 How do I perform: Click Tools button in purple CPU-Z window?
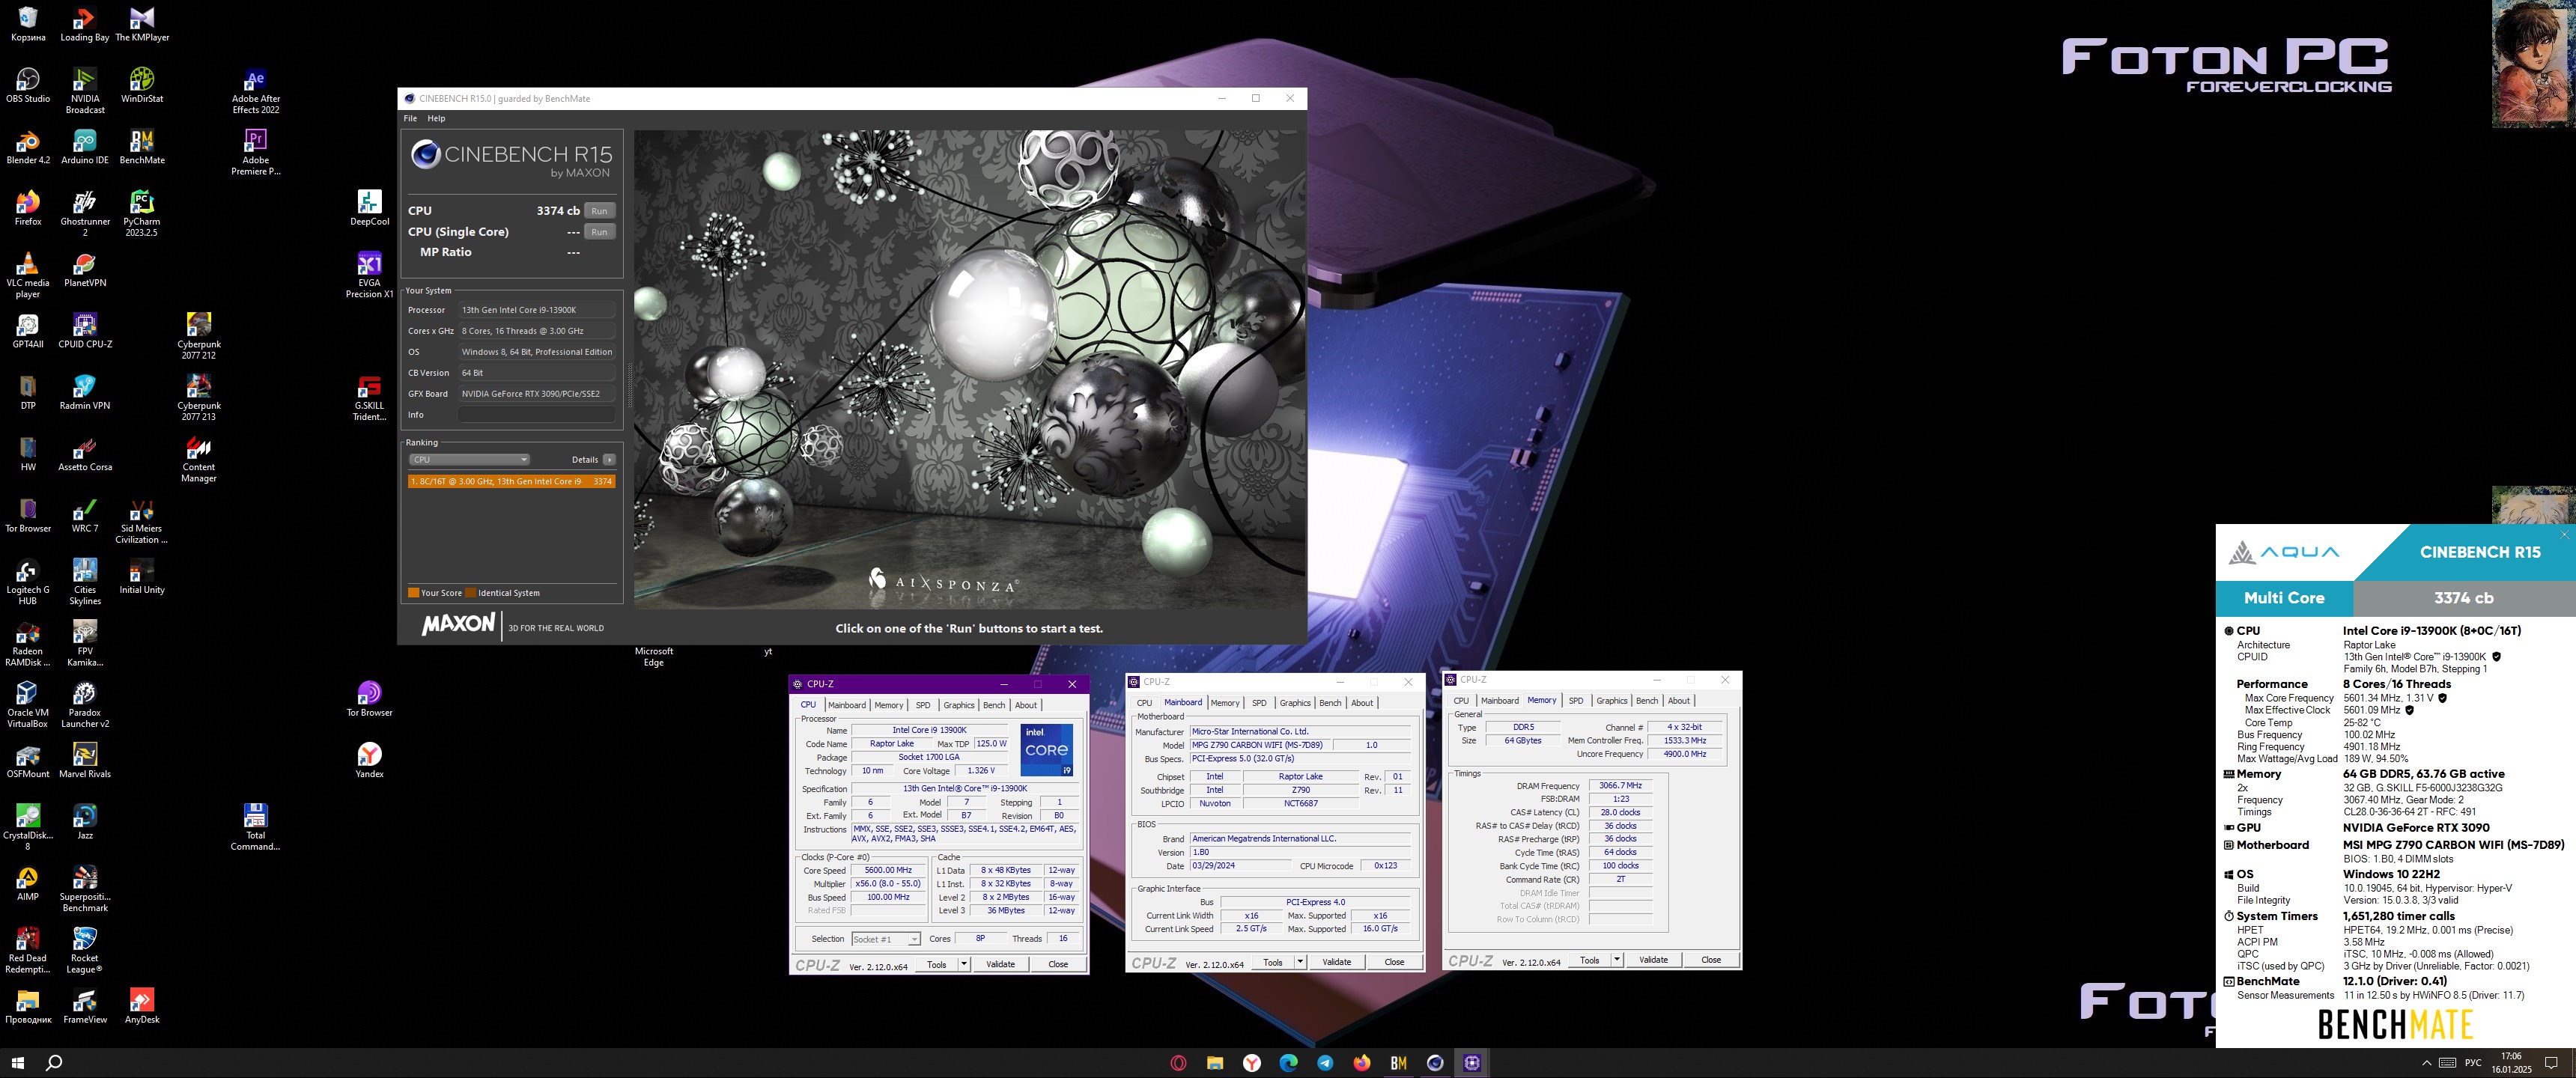(x=937, y=964)
